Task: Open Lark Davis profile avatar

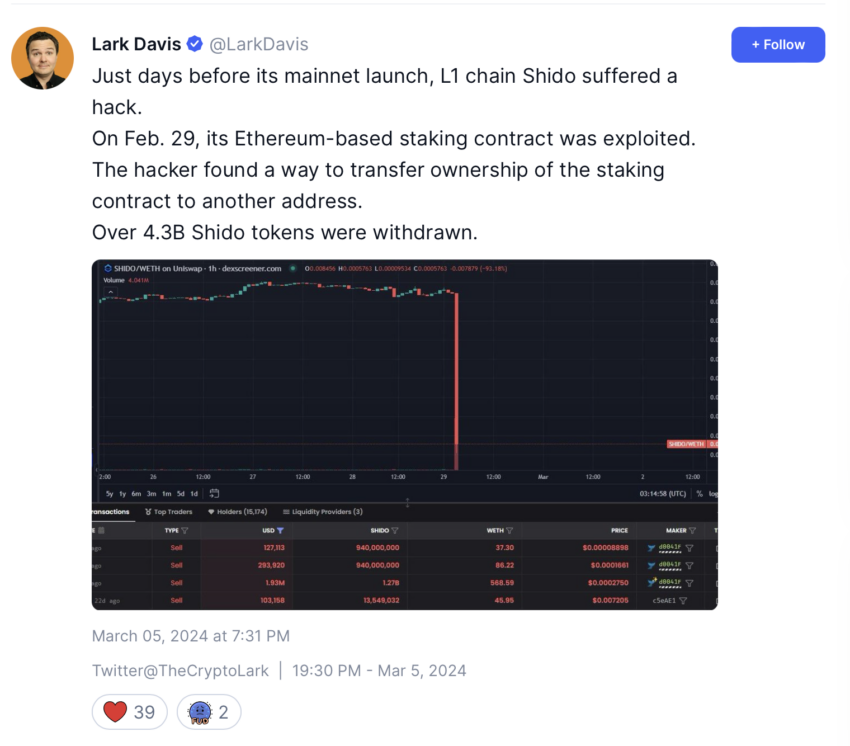Action: coord(42,58)
